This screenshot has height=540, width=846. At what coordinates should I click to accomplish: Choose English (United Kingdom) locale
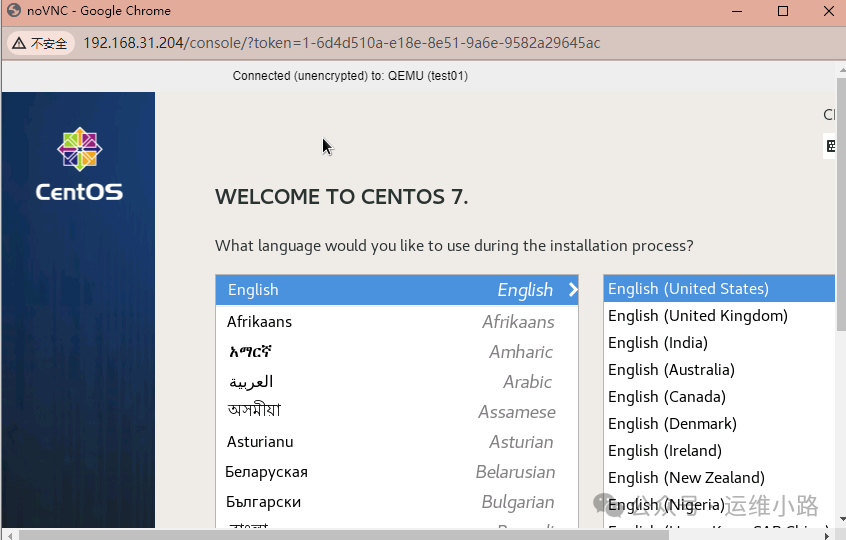[719, 316]
